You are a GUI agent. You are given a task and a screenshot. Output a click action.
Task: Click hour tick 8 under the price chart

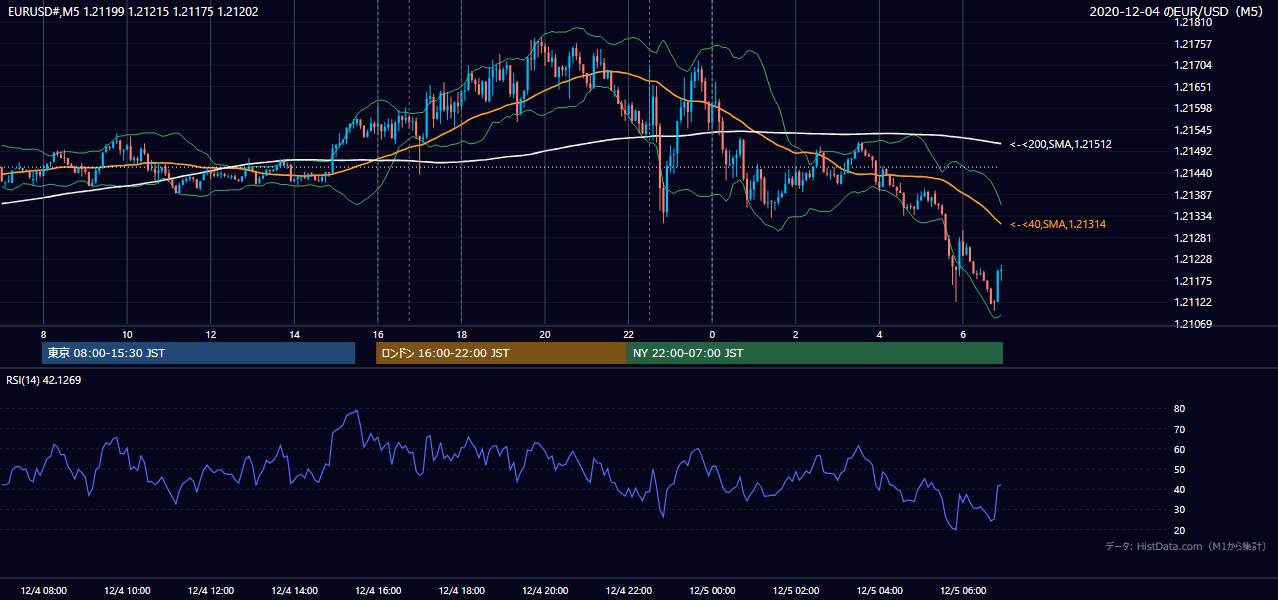[x=43, y=334]
